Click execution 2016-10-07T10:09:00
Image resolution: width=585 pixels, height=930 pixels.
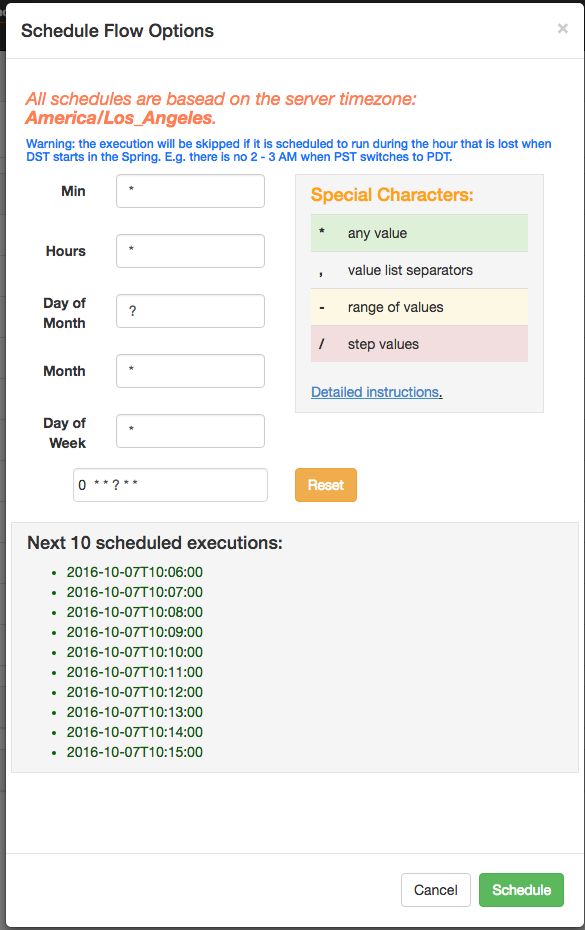(x=135, y=632)
